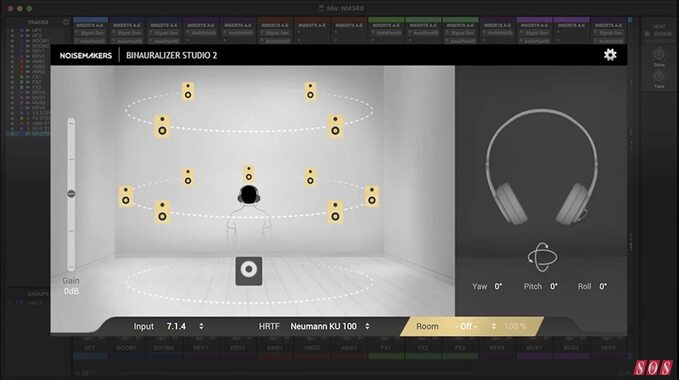Open the plugin settings gear
The height and width of the screenshot is (380, 679).
pyautogui.click(x=610, y=55)
